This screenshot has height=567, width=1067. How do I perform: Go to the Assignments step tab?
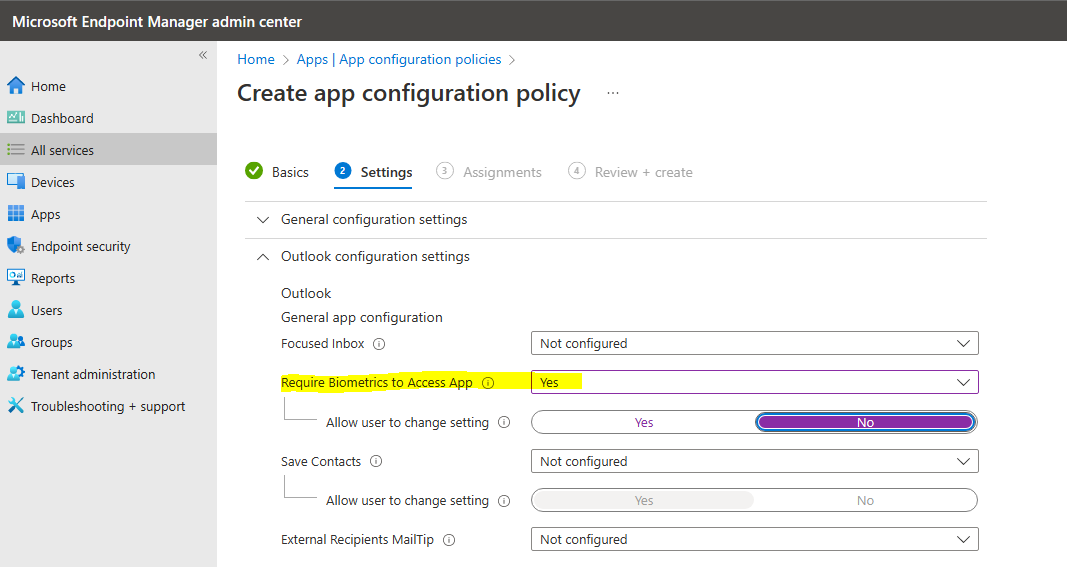(x=489, y=172)
